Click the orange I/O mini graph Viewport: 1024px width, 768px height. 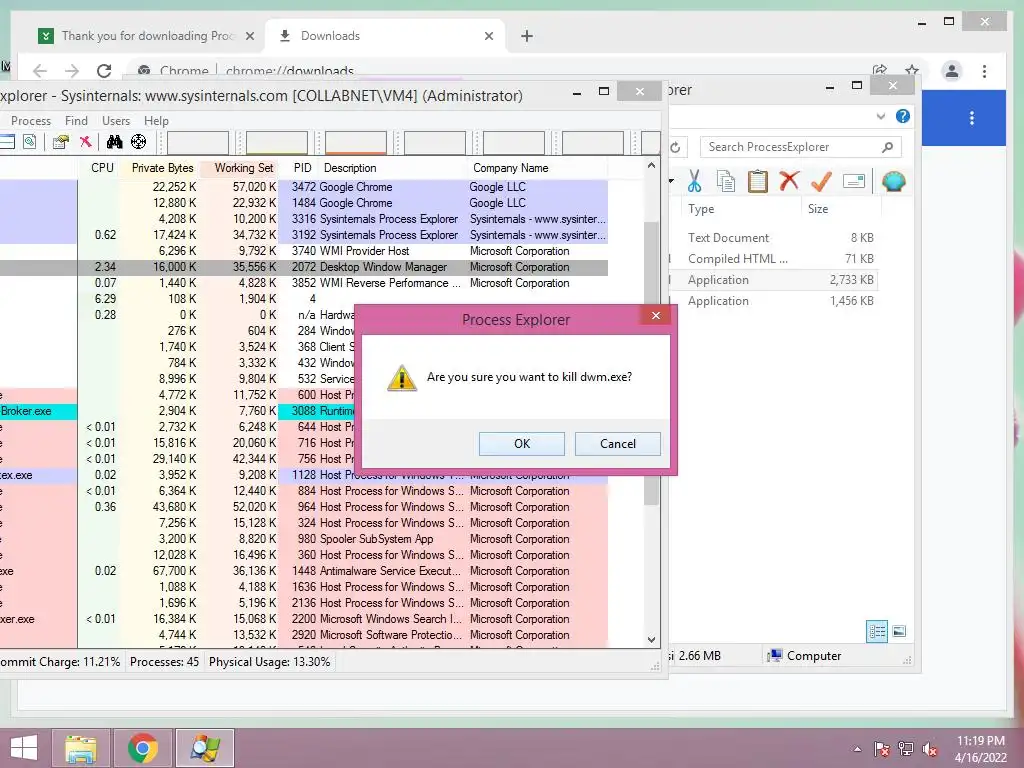[x=356, y=142]
